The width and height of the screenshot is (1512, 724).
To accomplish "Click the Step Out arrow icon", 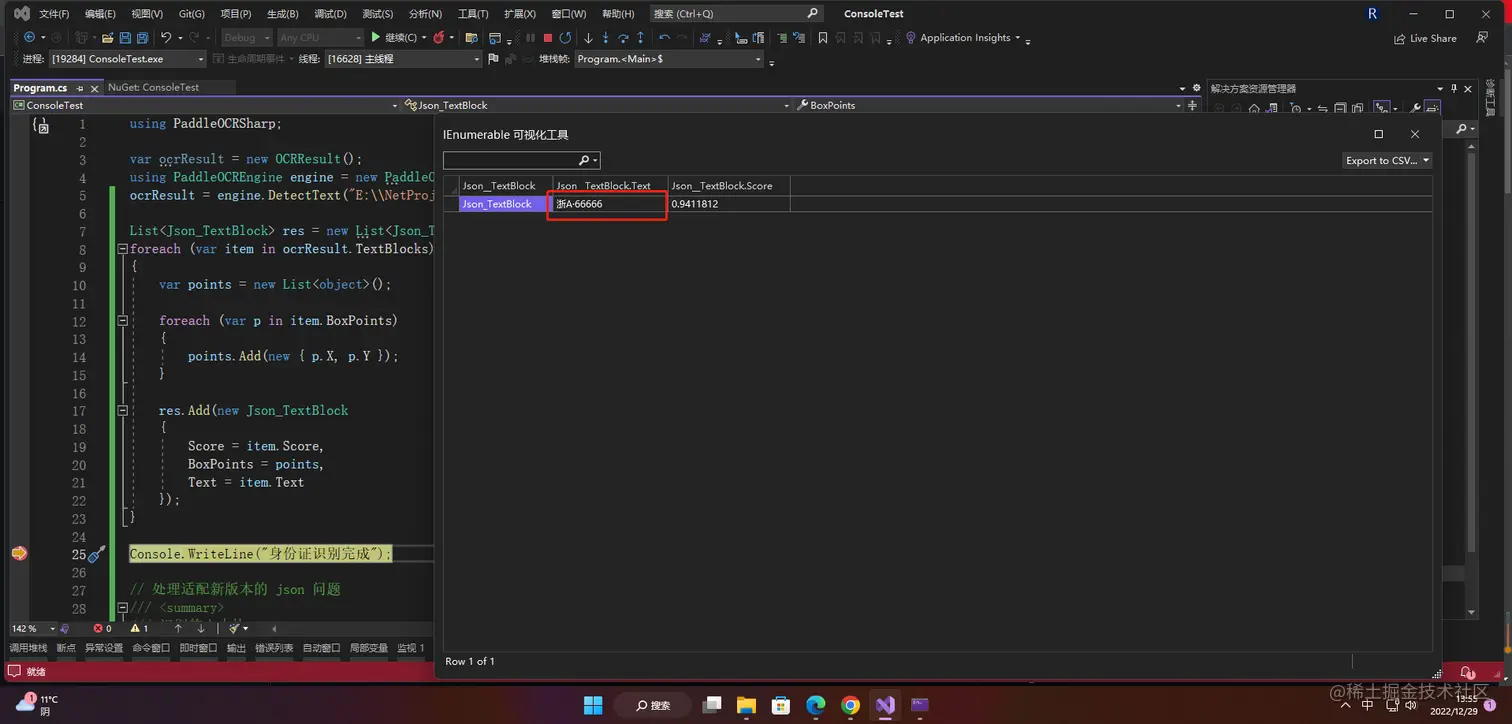I will click(x=641, y=38).
